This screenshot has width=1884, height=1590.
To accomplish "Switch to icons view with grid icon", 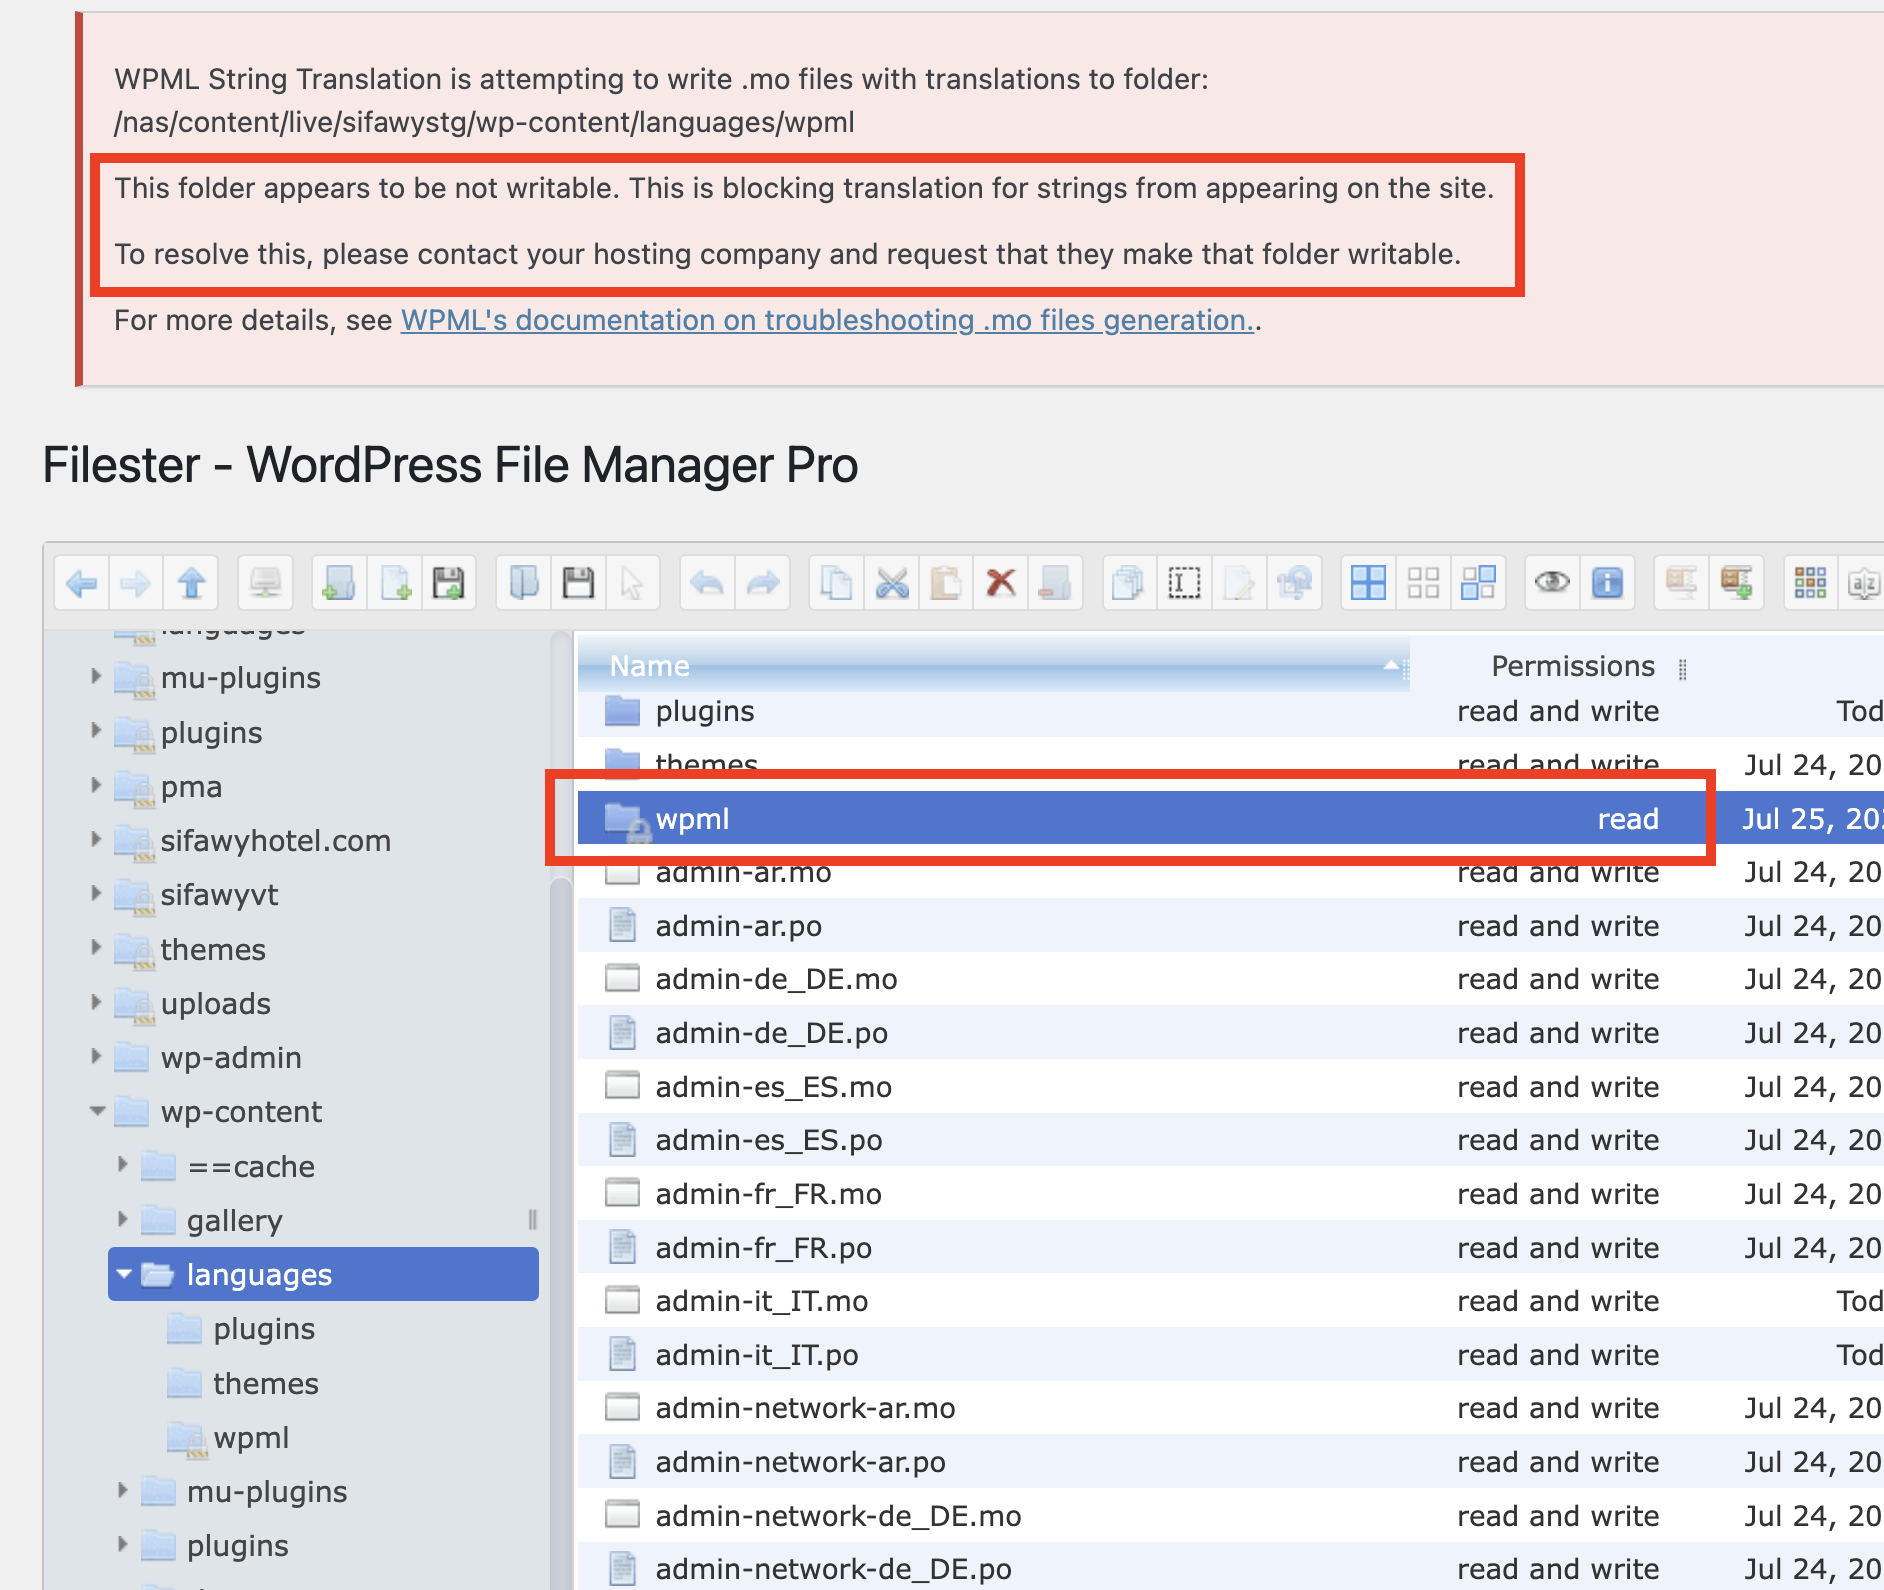I will coord(1810,582).
